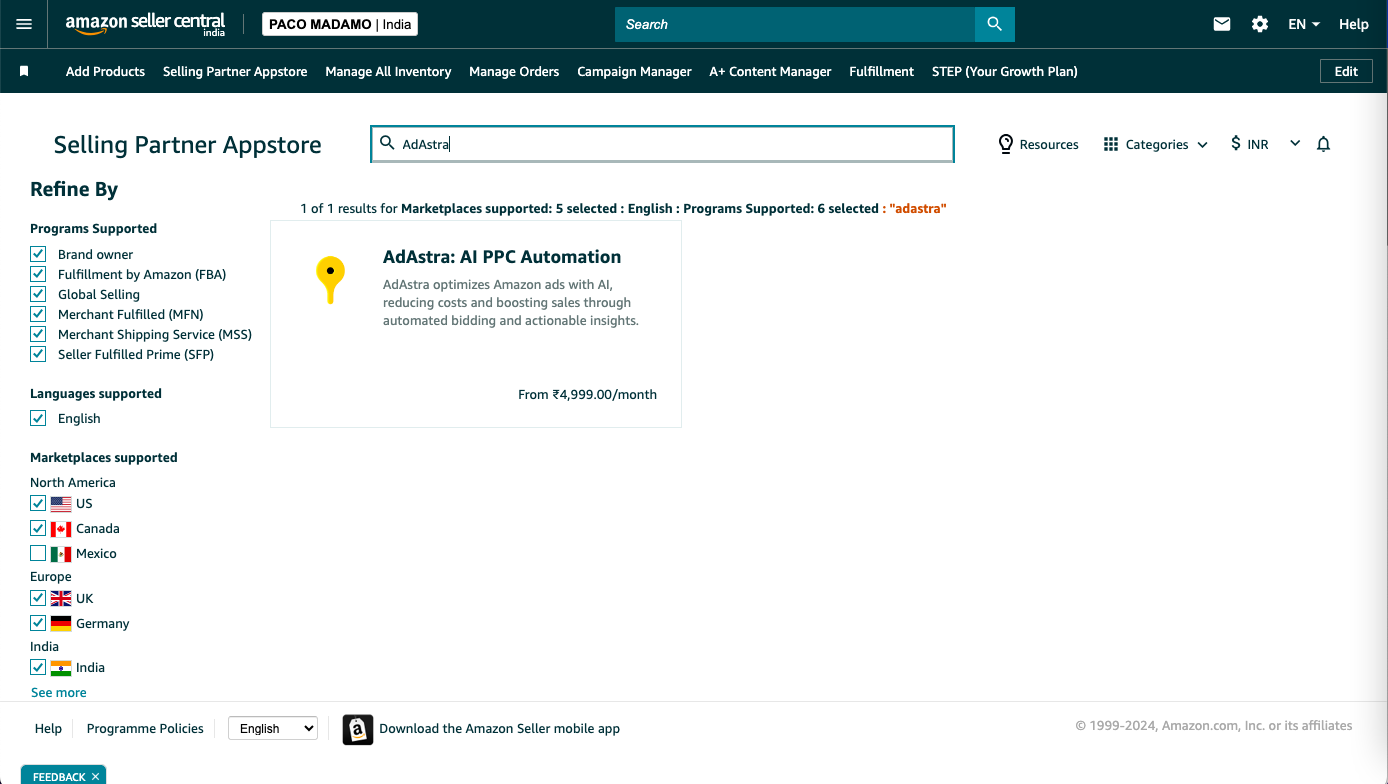This screenshot has height=784, width=1388.
Task: Check the Mexico marketplace checkbox
Action: (38, 553)
